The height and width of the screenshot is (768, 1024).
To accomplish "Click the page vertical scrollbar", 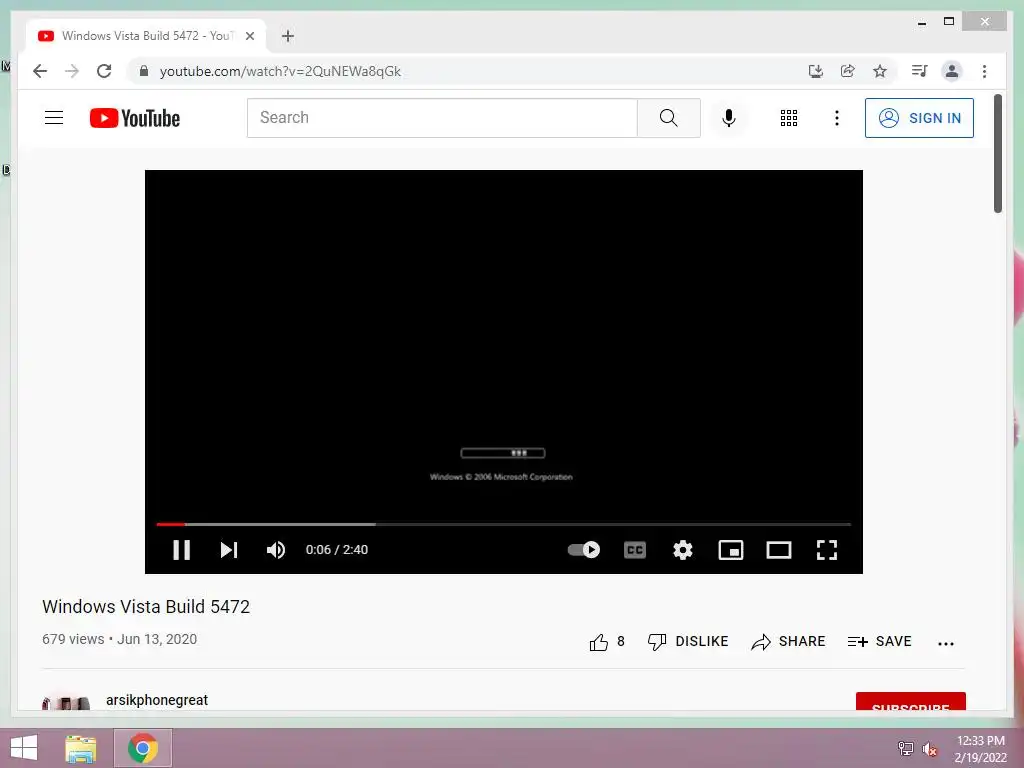I will pos(998,153).
